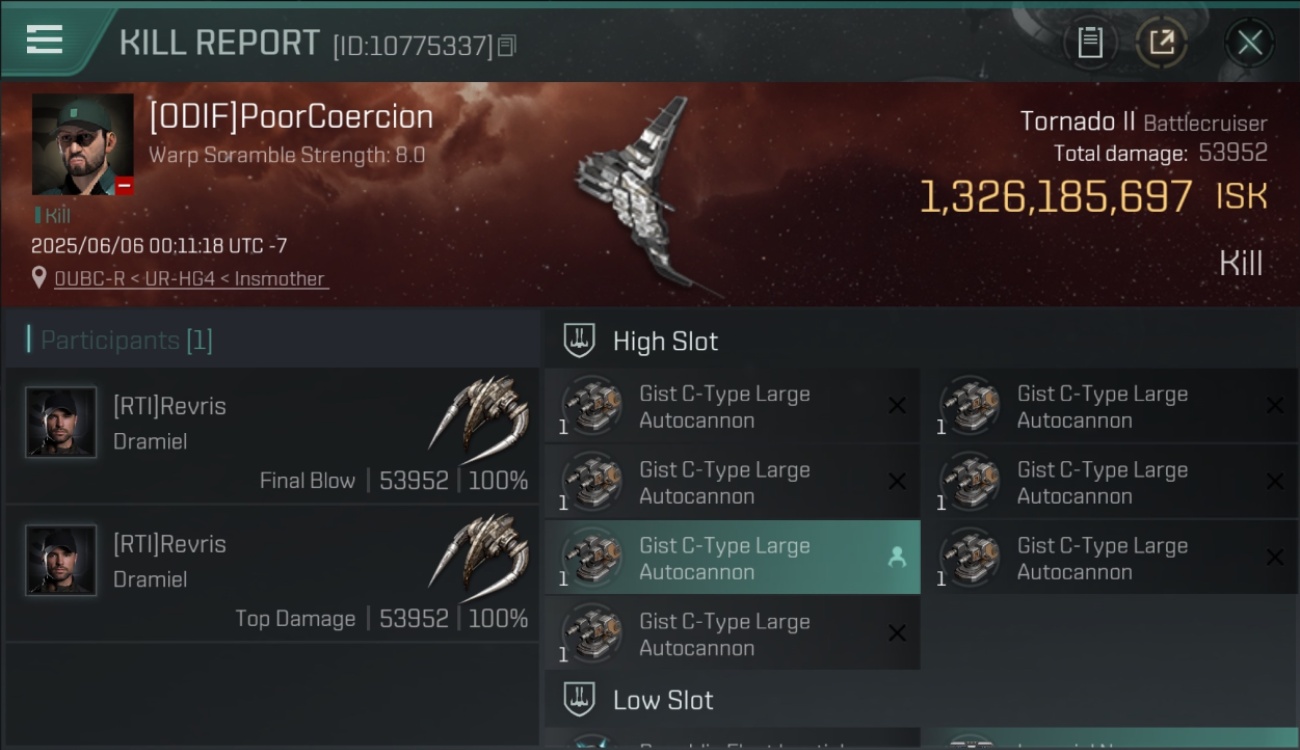Viewport: 1300px width, 750px height.
Task: Click the High Slot section icon
Action: click(580, 341)
